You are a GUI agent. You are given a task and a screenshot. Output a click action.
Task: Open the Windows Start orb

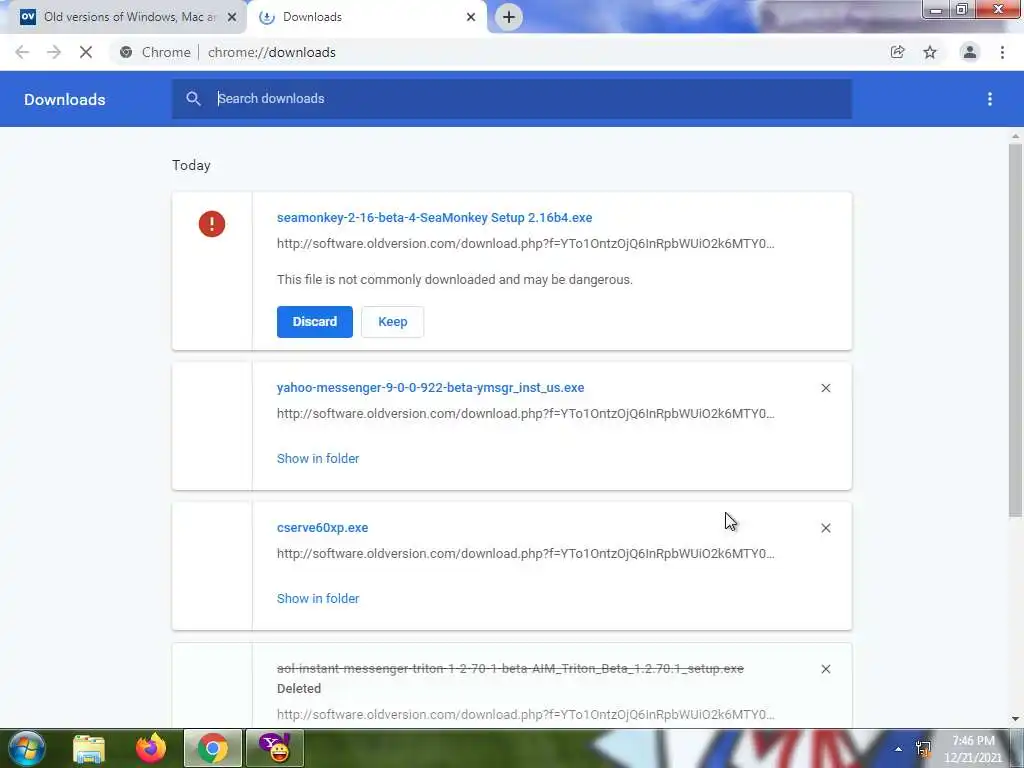click(27, 748)
